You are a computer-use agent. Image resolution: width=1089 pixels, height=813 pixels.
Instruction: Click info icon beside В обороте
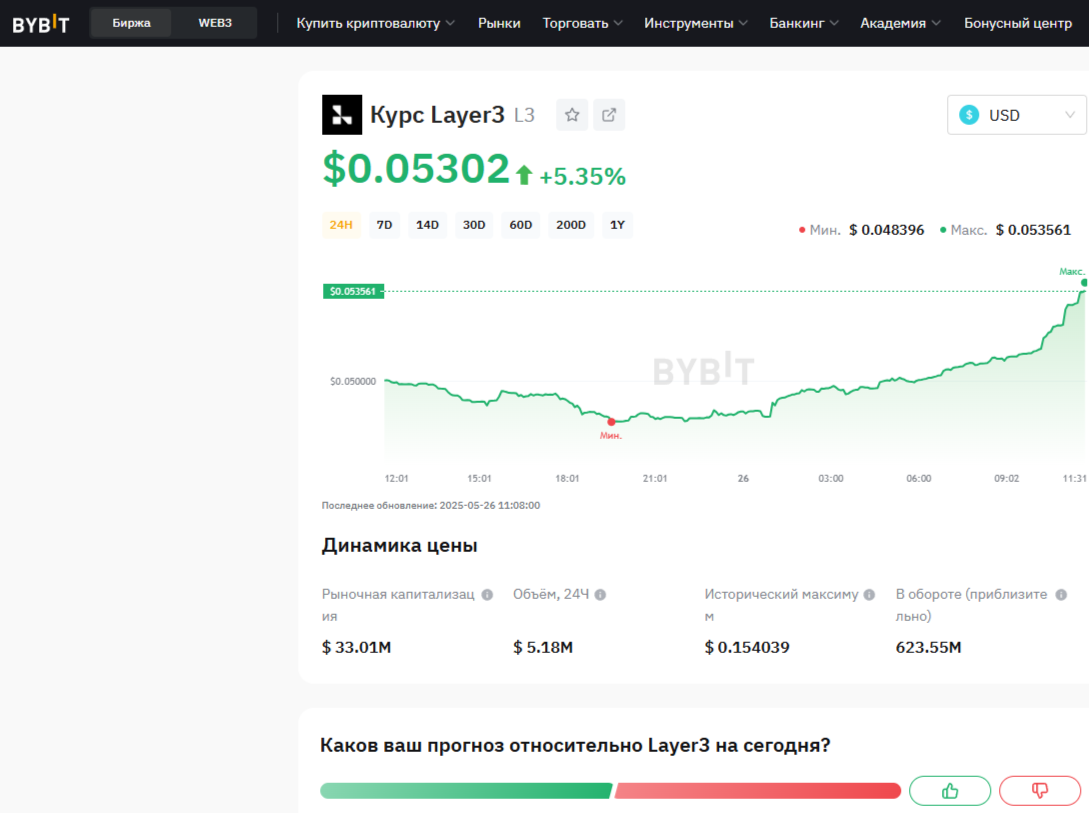1061,595
